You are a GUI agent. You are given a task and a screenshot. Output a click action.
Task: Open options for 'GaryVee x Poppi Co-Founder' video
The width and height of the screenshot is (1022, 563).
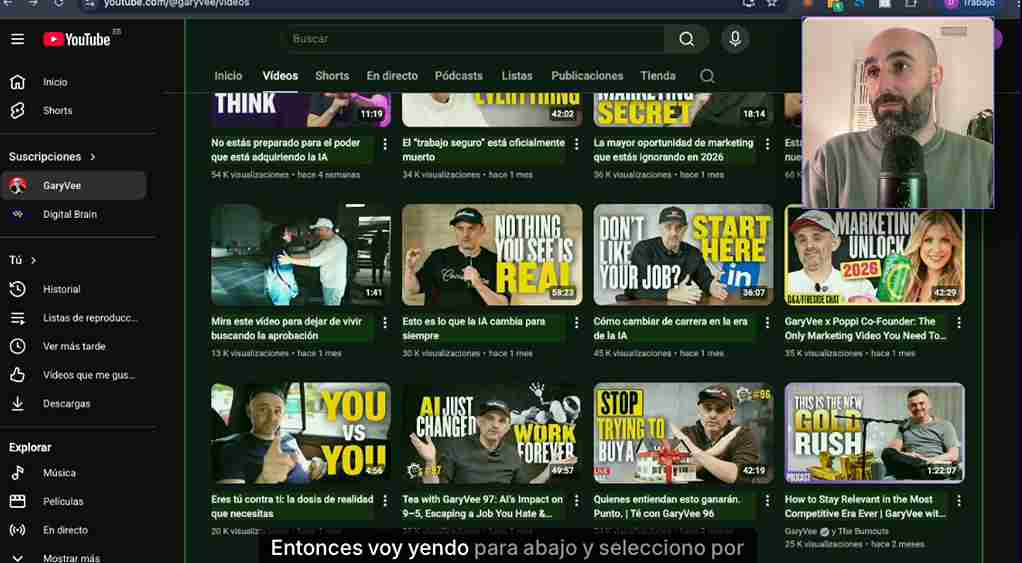click(959, 323)
